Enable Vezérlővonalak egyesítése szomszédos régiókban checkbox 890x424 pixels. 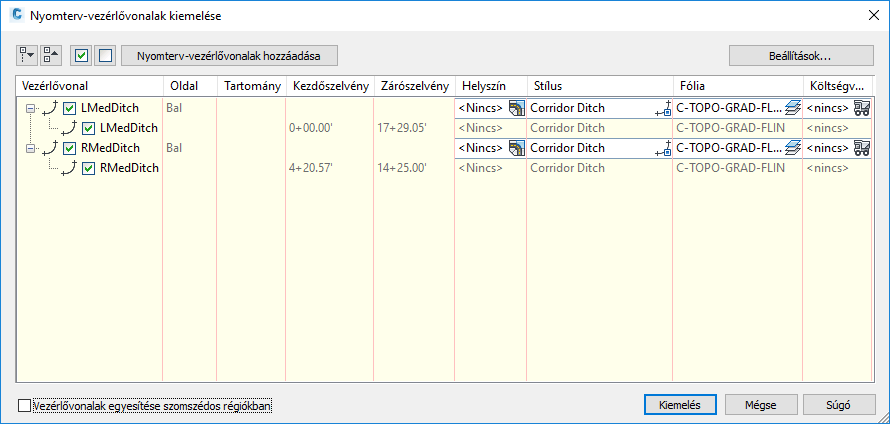click(x=25, y=406)
